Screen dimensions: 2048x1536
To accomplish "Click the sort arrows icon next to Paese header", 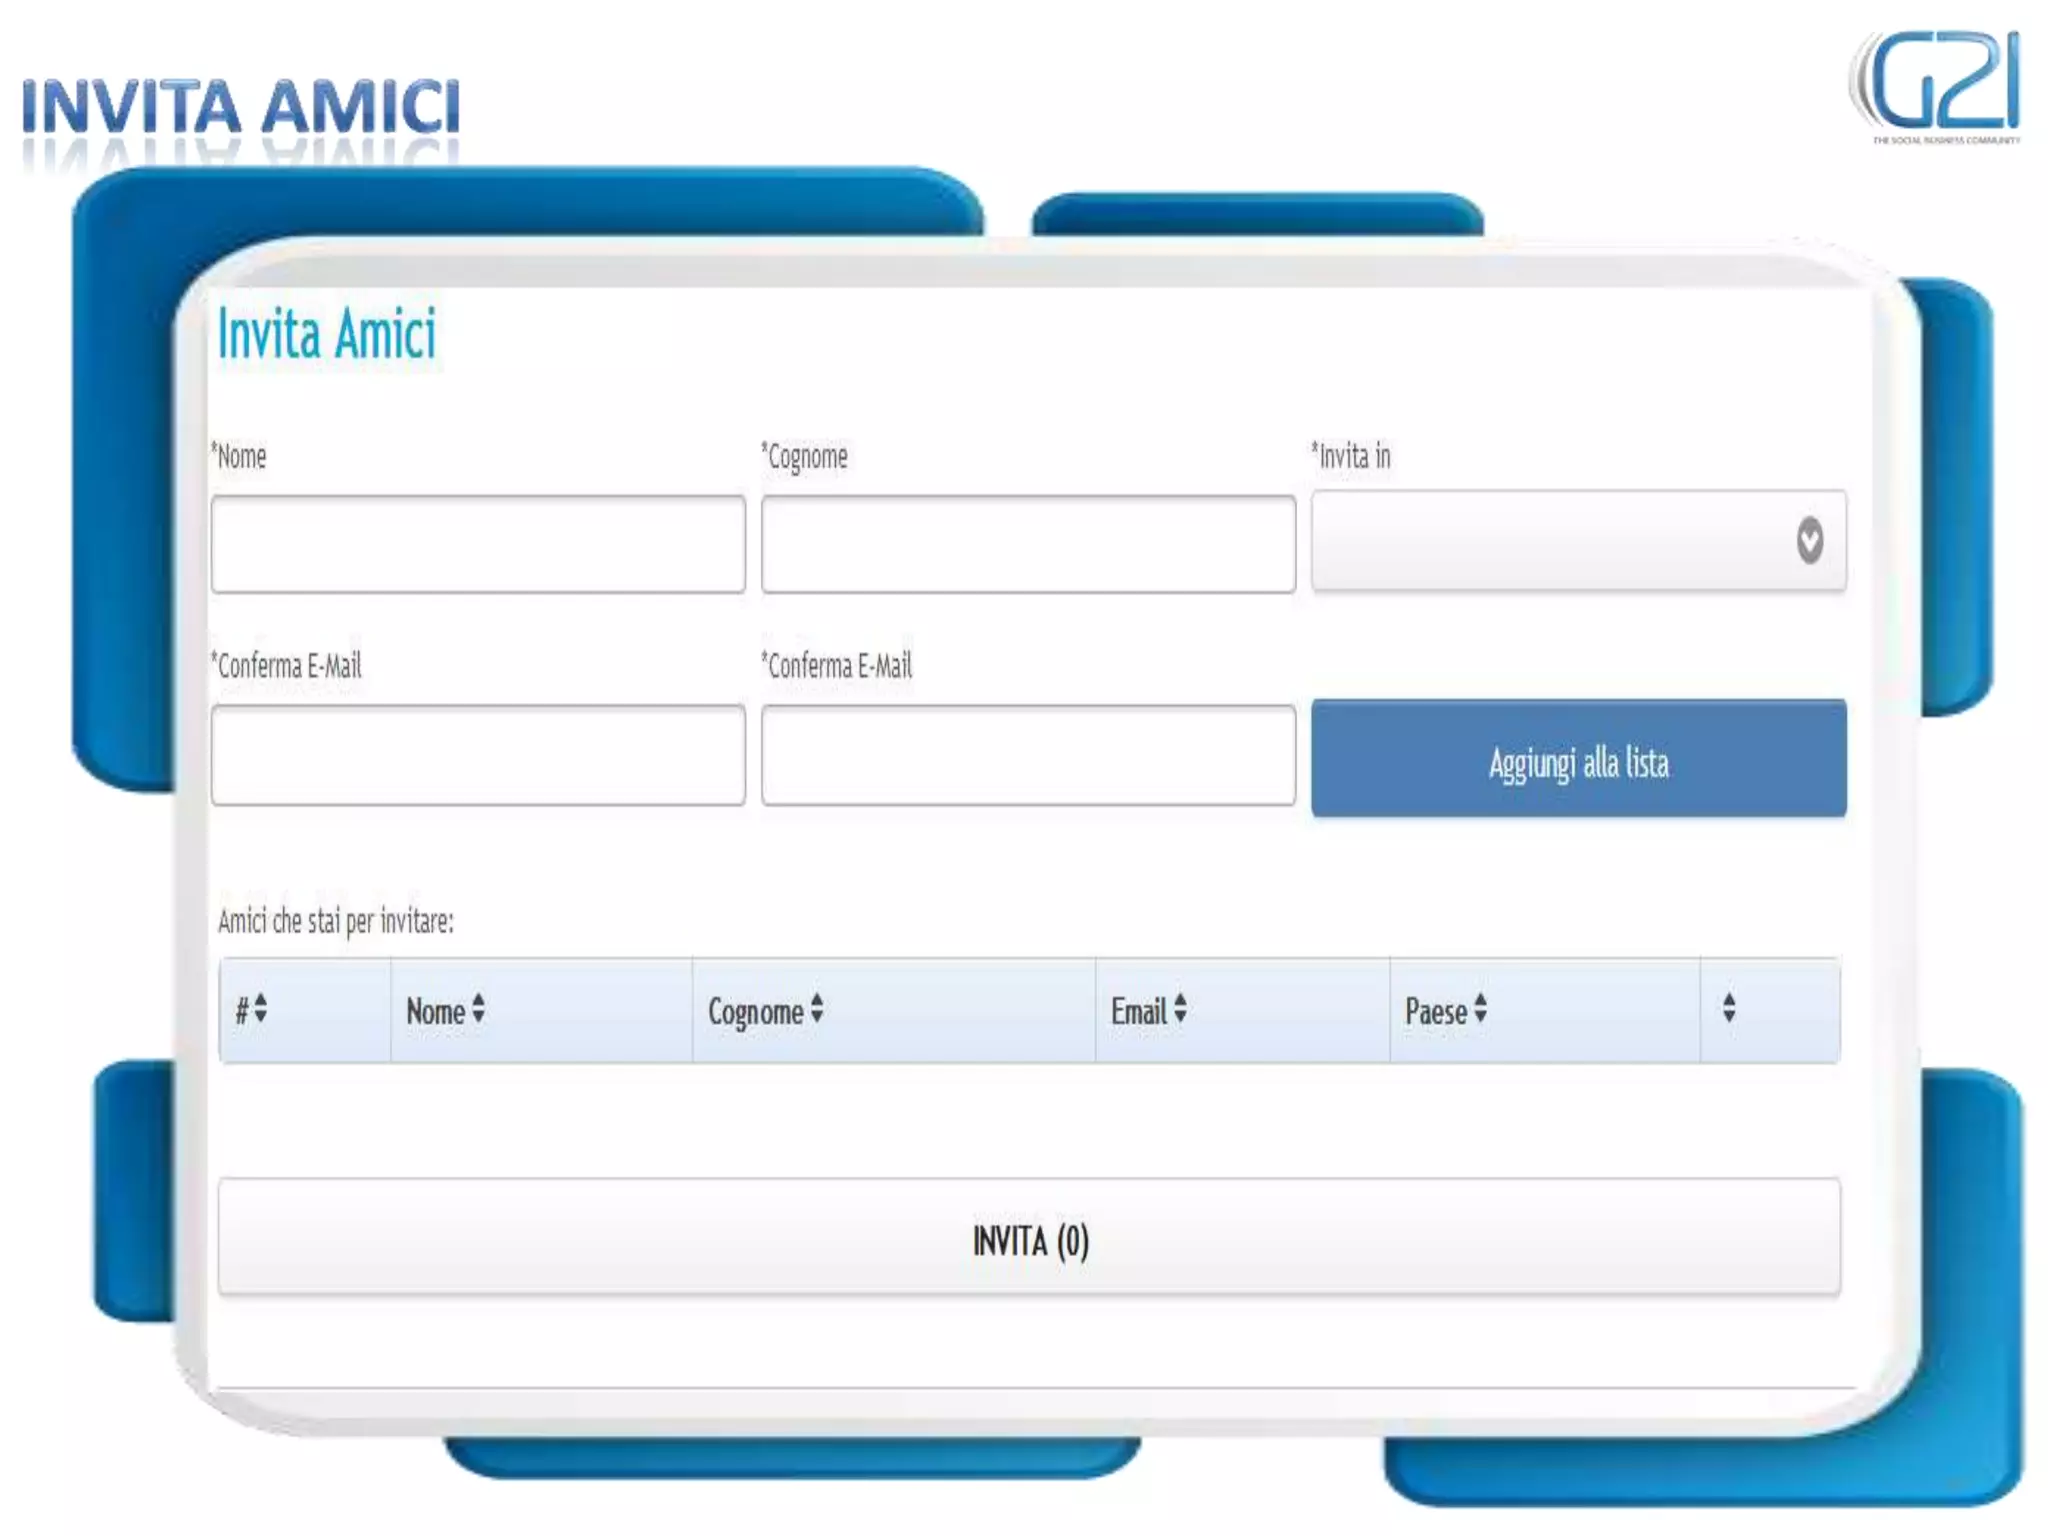I will click(x=1481, y=1008).
